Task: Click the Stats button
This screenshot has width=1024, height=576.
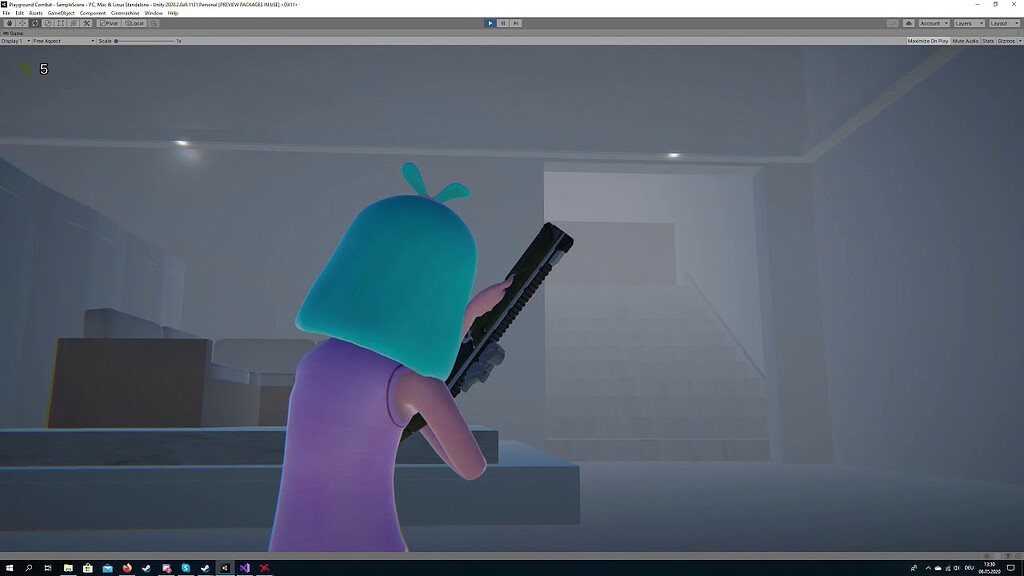Action: pyautogui.click(x=988, y=41)
